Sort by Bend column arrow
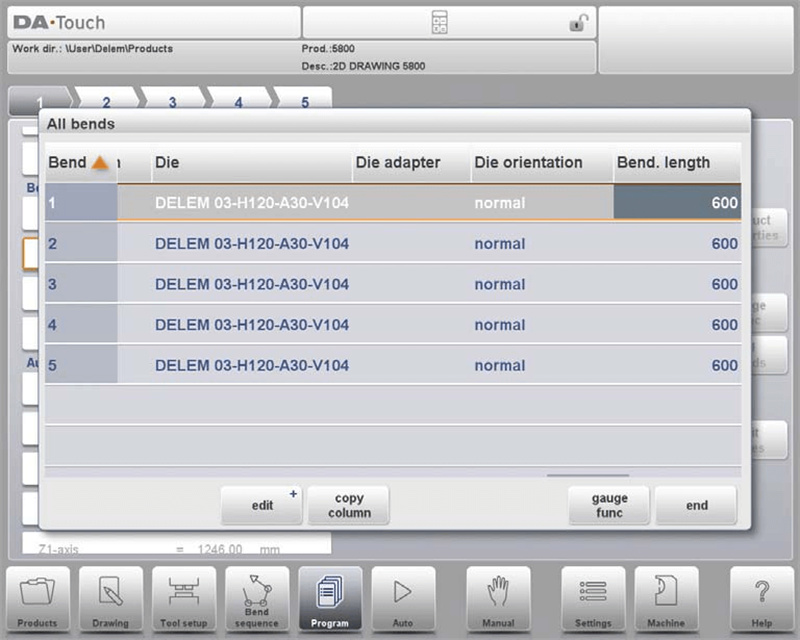This screenshot has height=640, width=800. click(100, 163)
